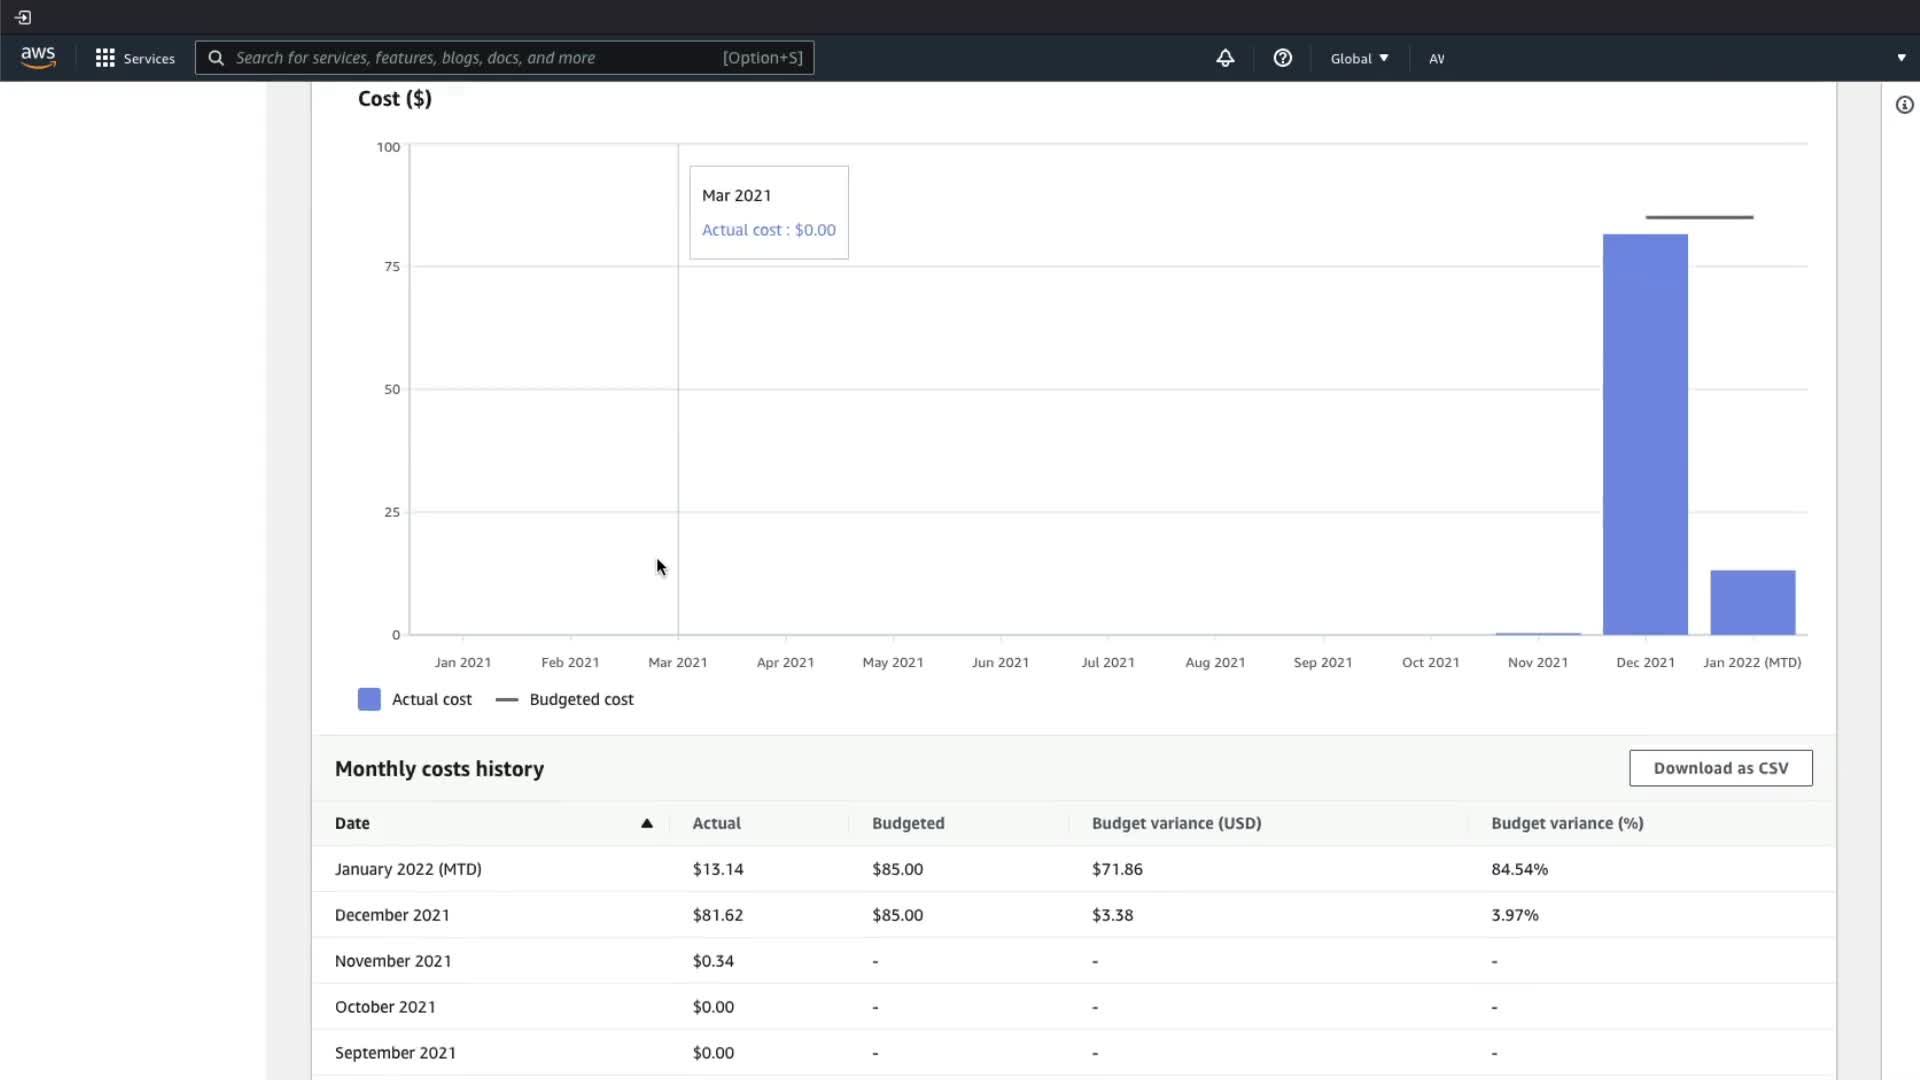Open the Services grid menu icon
Viewport: 1920px width, 1080px height.
(x=105, y=58)
